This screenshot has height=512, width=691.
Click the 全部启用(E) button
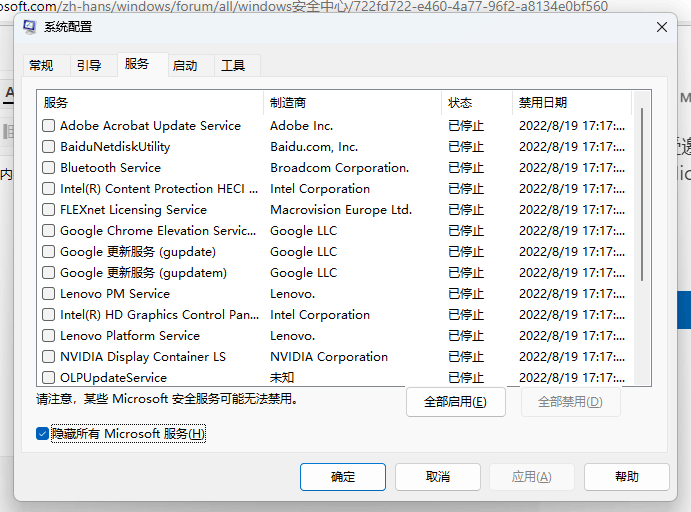(x=456, y=402)
